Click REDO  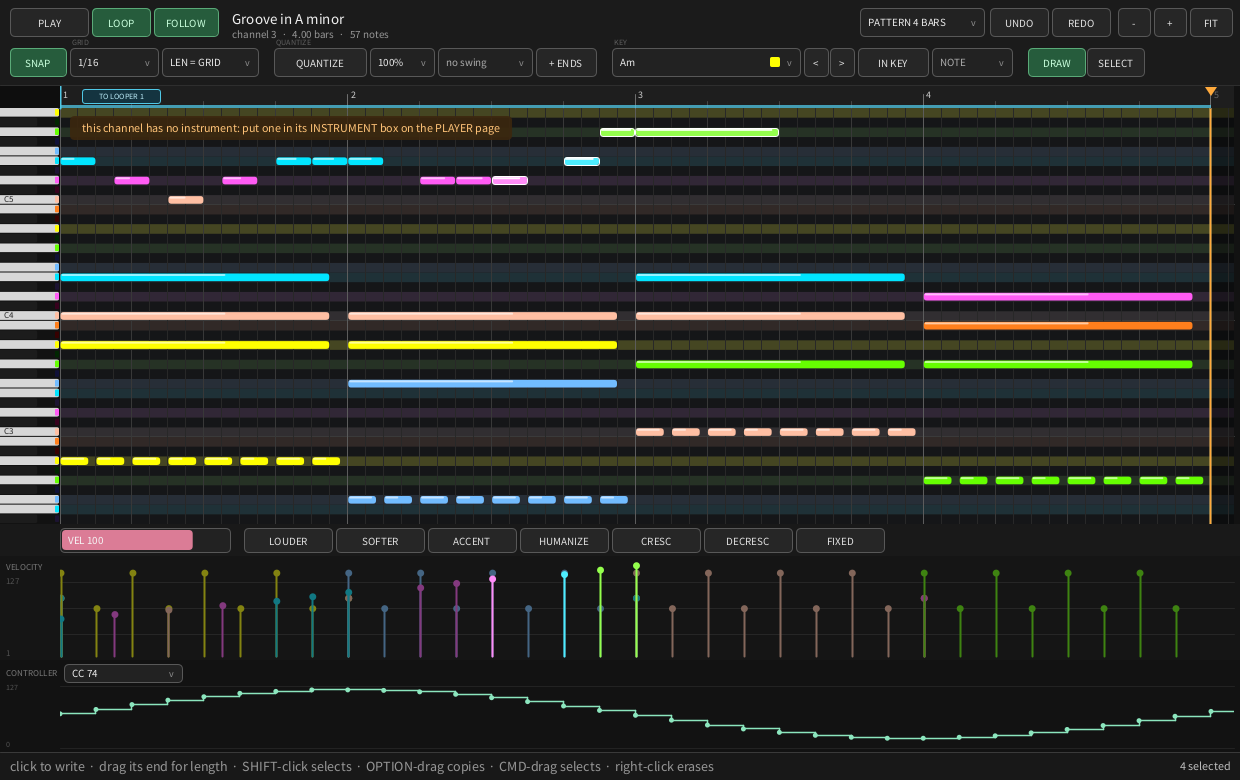(1081, 23)
